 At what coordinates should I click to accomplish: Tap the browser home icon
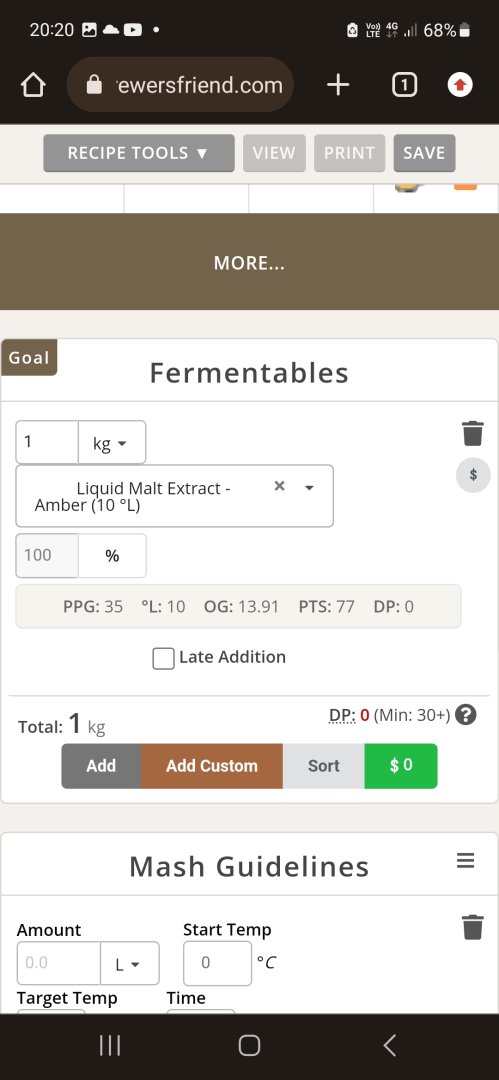tap(33, 85)
